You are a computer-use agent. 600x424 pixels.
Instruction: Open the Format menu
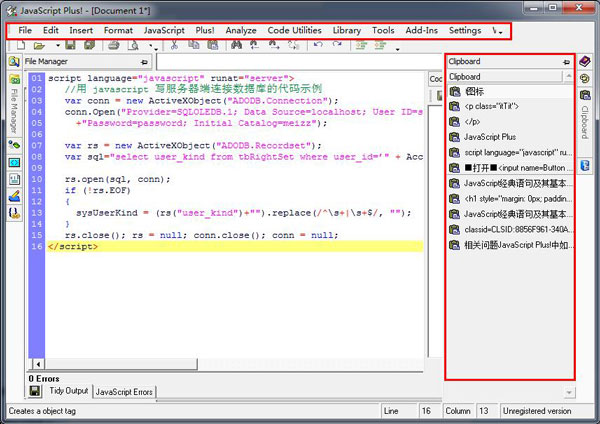tap(118, 30)
